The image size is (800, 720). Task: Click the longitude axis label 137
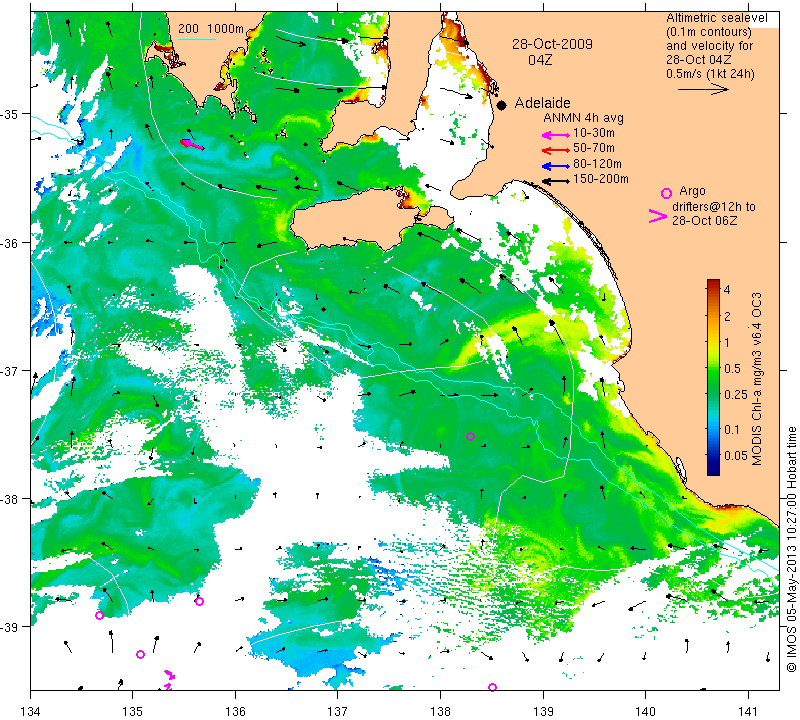point(338,710)
